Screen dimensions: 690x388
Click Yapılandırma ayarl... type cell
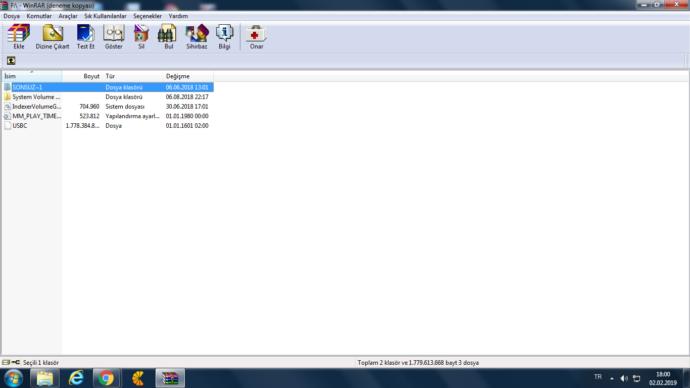coord(132,116)
